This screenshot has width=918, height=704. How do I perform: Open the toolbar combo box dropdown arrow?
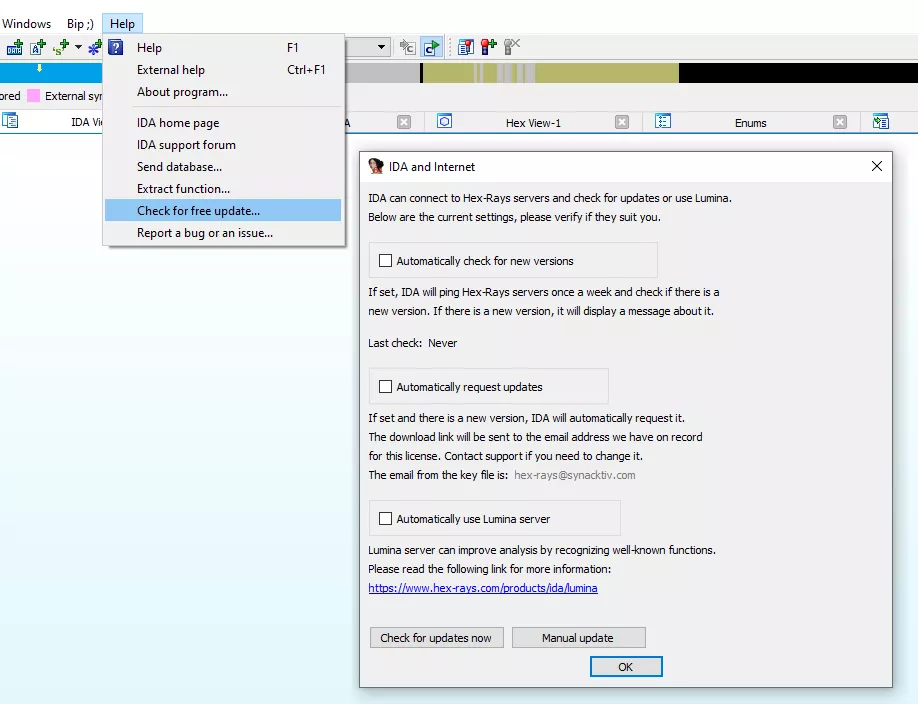click(381, 47)
